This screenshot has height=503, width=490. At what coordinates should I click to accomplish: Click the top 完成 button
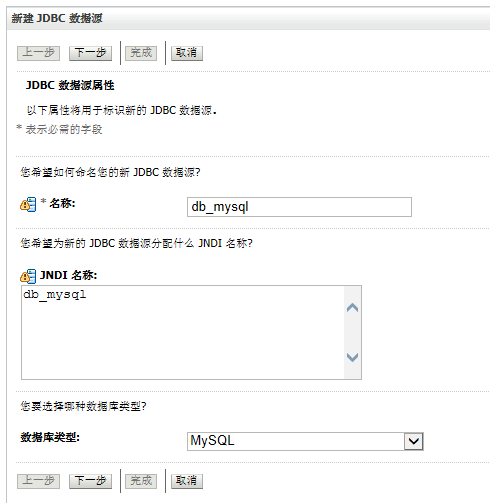pyautogui.click(x=141, y=53)
